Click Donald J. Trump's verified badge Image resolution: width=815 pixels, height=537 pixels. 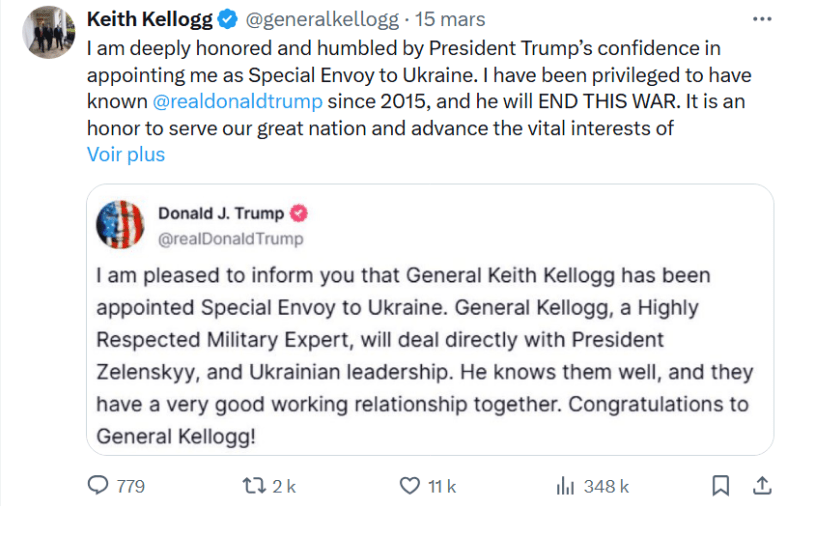point(298,213)
